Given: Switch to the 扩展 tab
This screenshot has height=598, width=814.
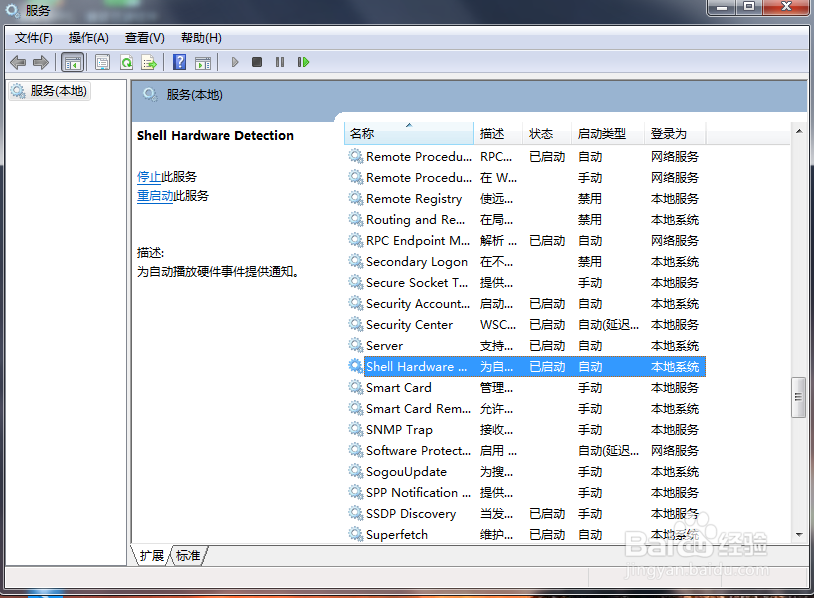Looking at the screenshot, I should tap(152, 555).
